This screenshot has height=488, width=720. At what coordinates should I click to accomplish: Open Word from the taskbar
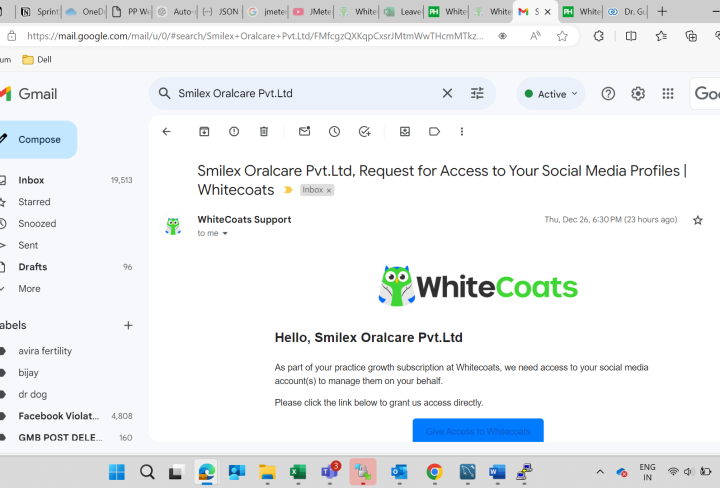[496, 472]
